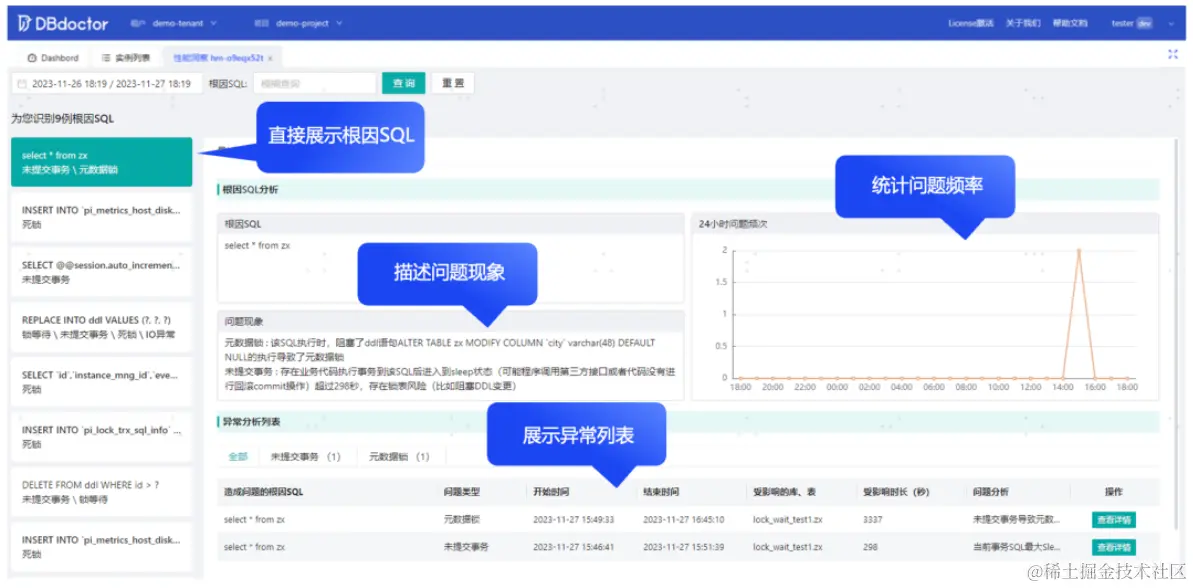Click the 受影响的库、表 column header
This screenshot has width=1193, height=588.
coord(783,492)
